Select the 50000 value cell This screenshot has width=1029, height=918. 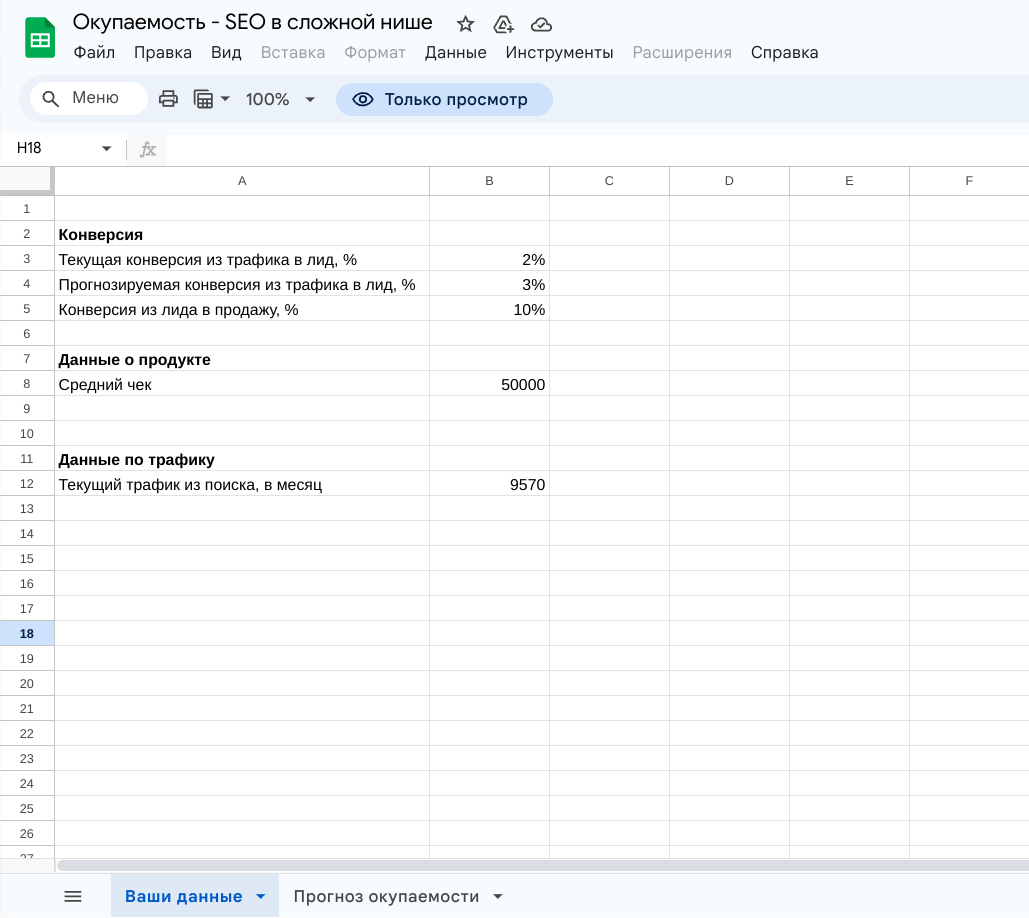tap(489, 384)
